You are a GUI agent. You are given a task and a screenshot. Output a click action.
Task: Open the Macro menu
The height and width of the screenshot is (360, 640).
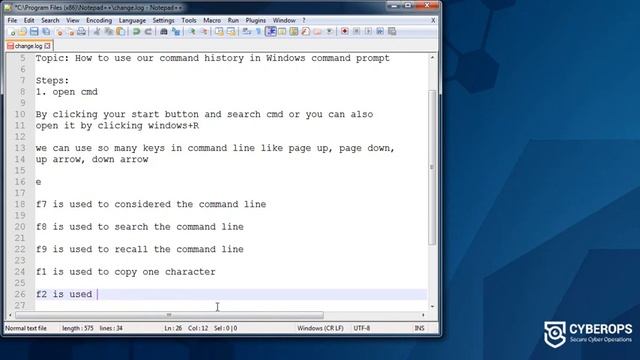212,20
